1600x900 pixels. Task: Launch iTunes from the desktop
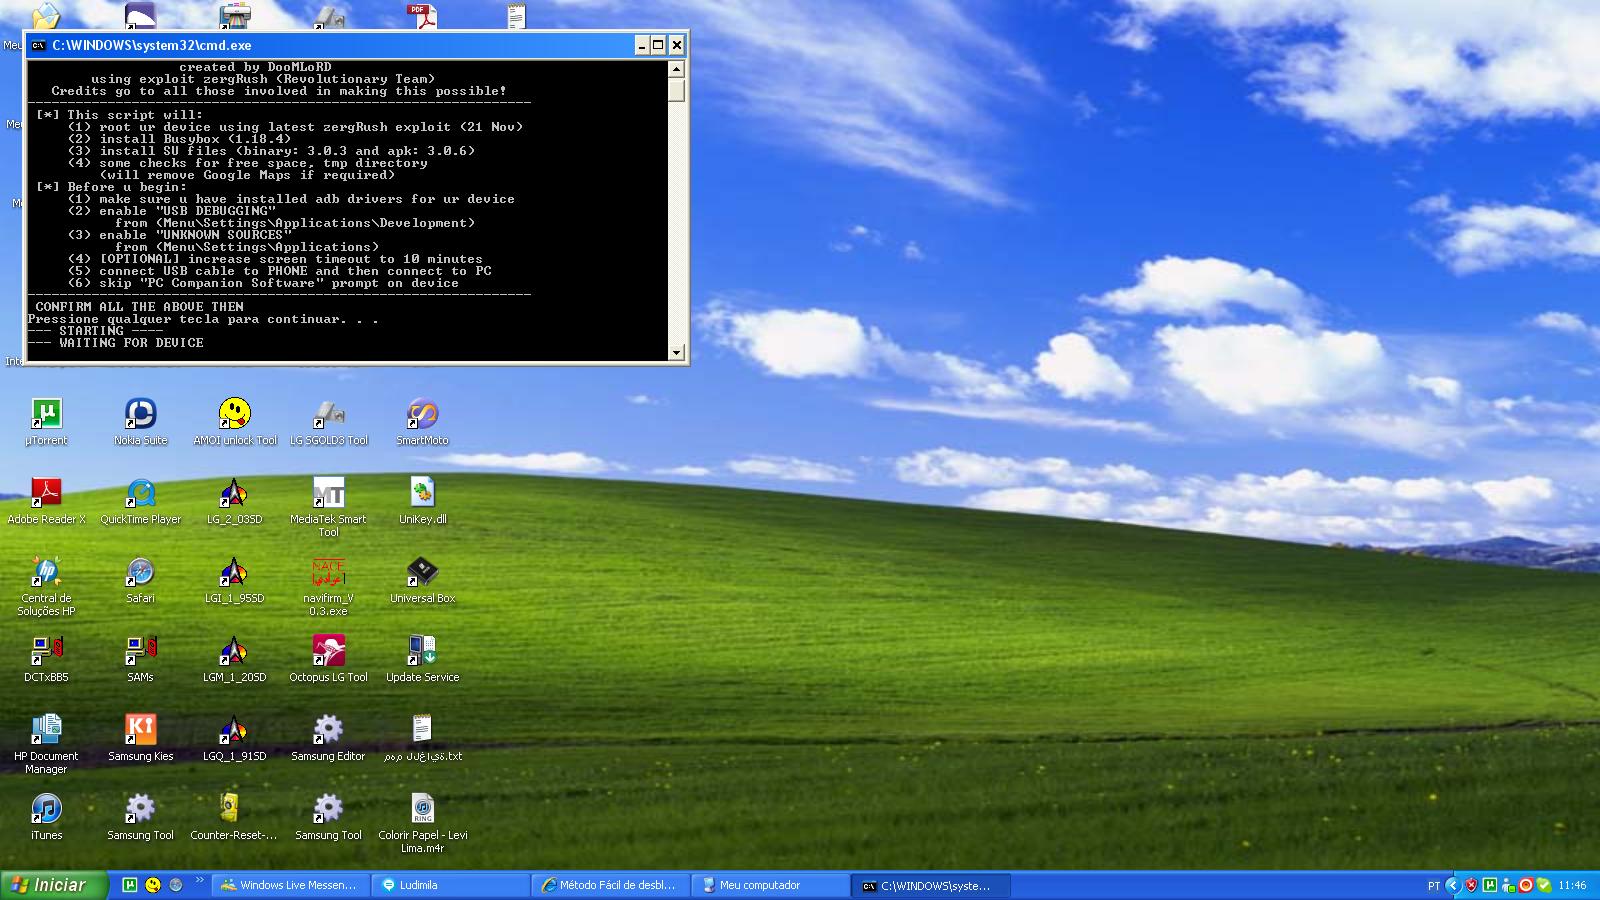pyautogui.click(x=46, y=816)
